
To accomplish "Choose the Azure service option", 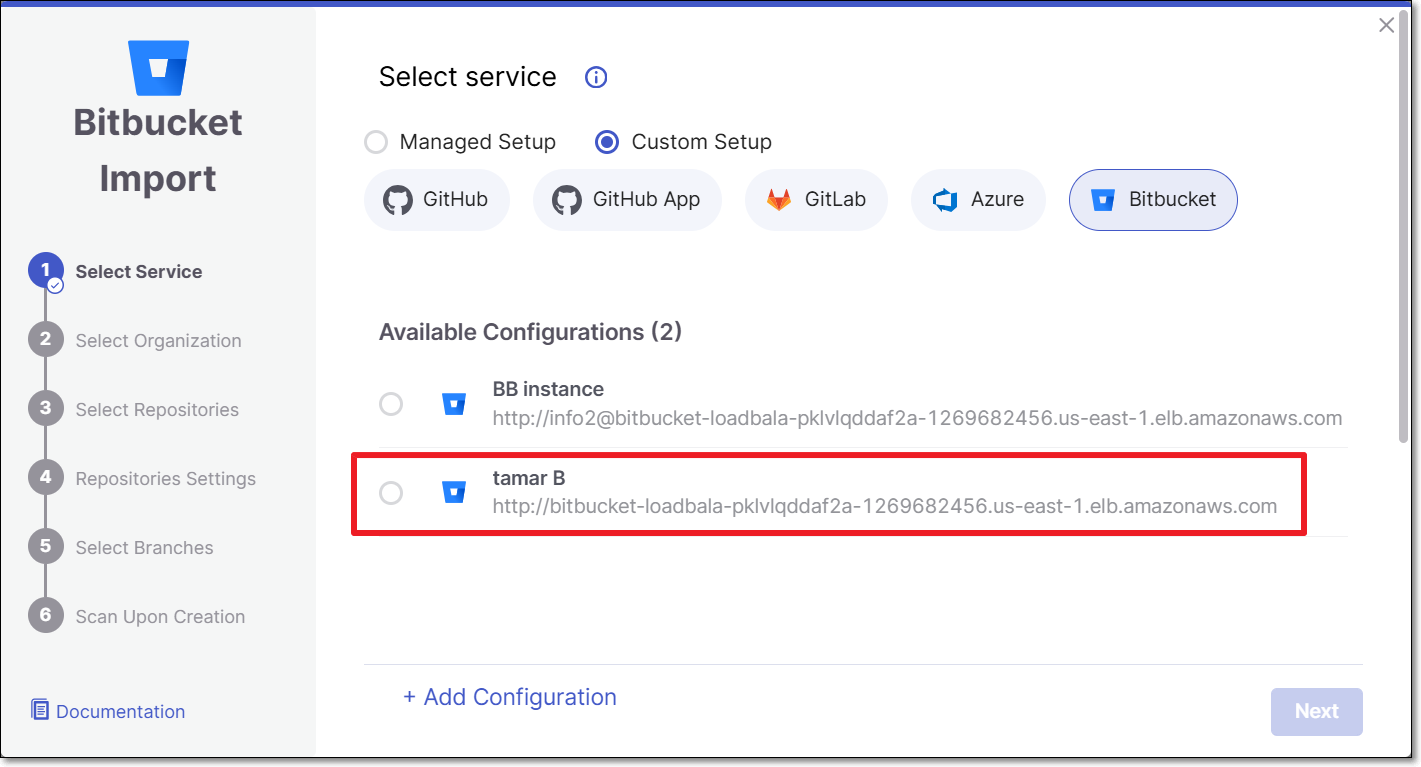I will (978, 199).
